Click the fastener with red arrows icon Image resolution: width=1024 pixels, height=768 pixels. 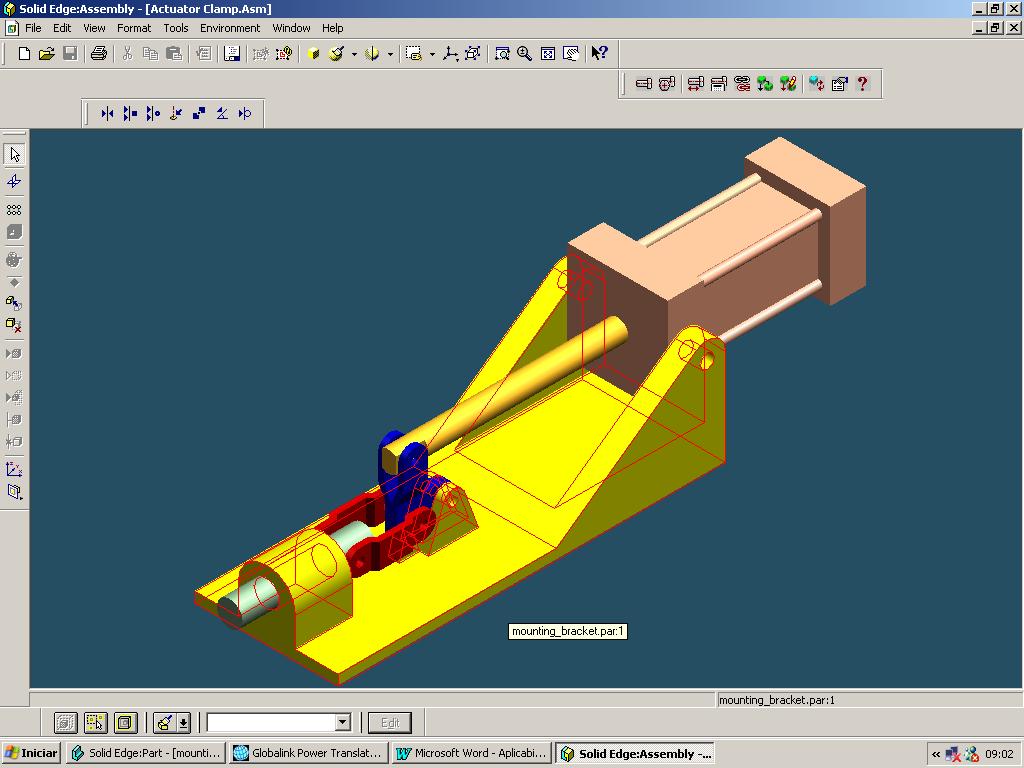coord(696,84)
